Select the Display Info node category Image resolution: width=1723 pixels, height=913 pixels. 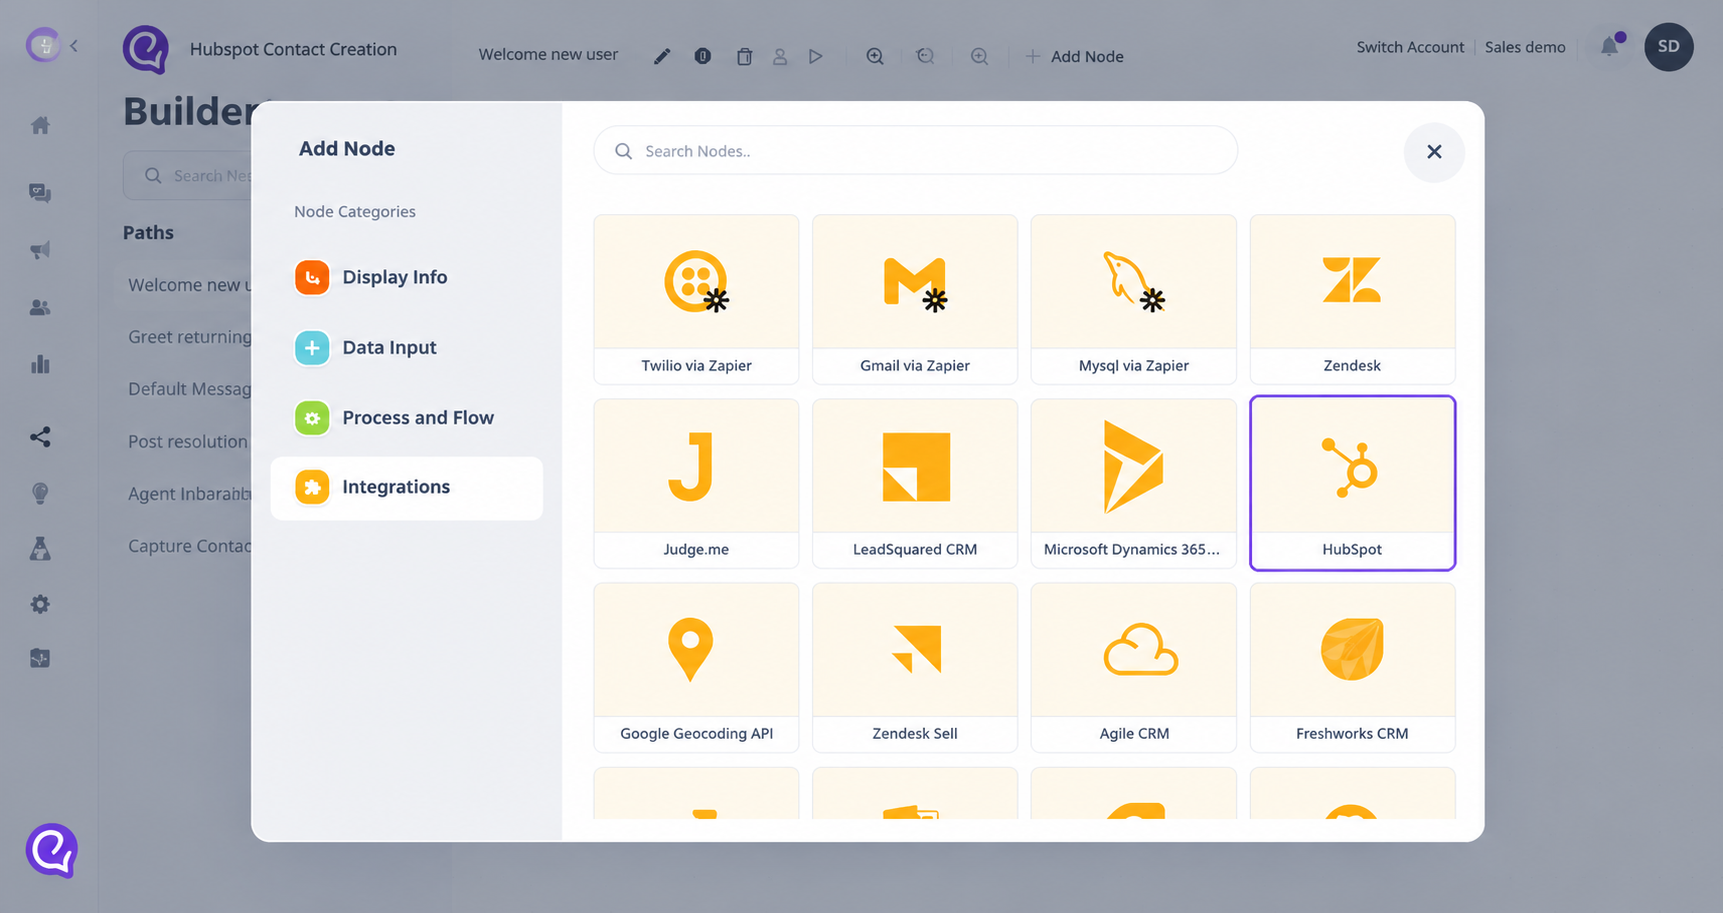coord(407,277)
